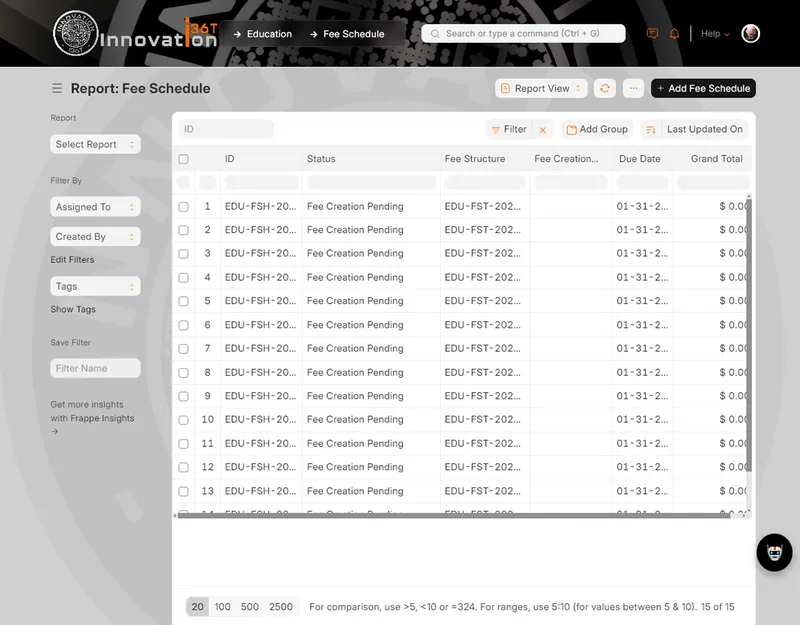Click row 12 grand total $ 0.00 cell

(x=733, y=467)
